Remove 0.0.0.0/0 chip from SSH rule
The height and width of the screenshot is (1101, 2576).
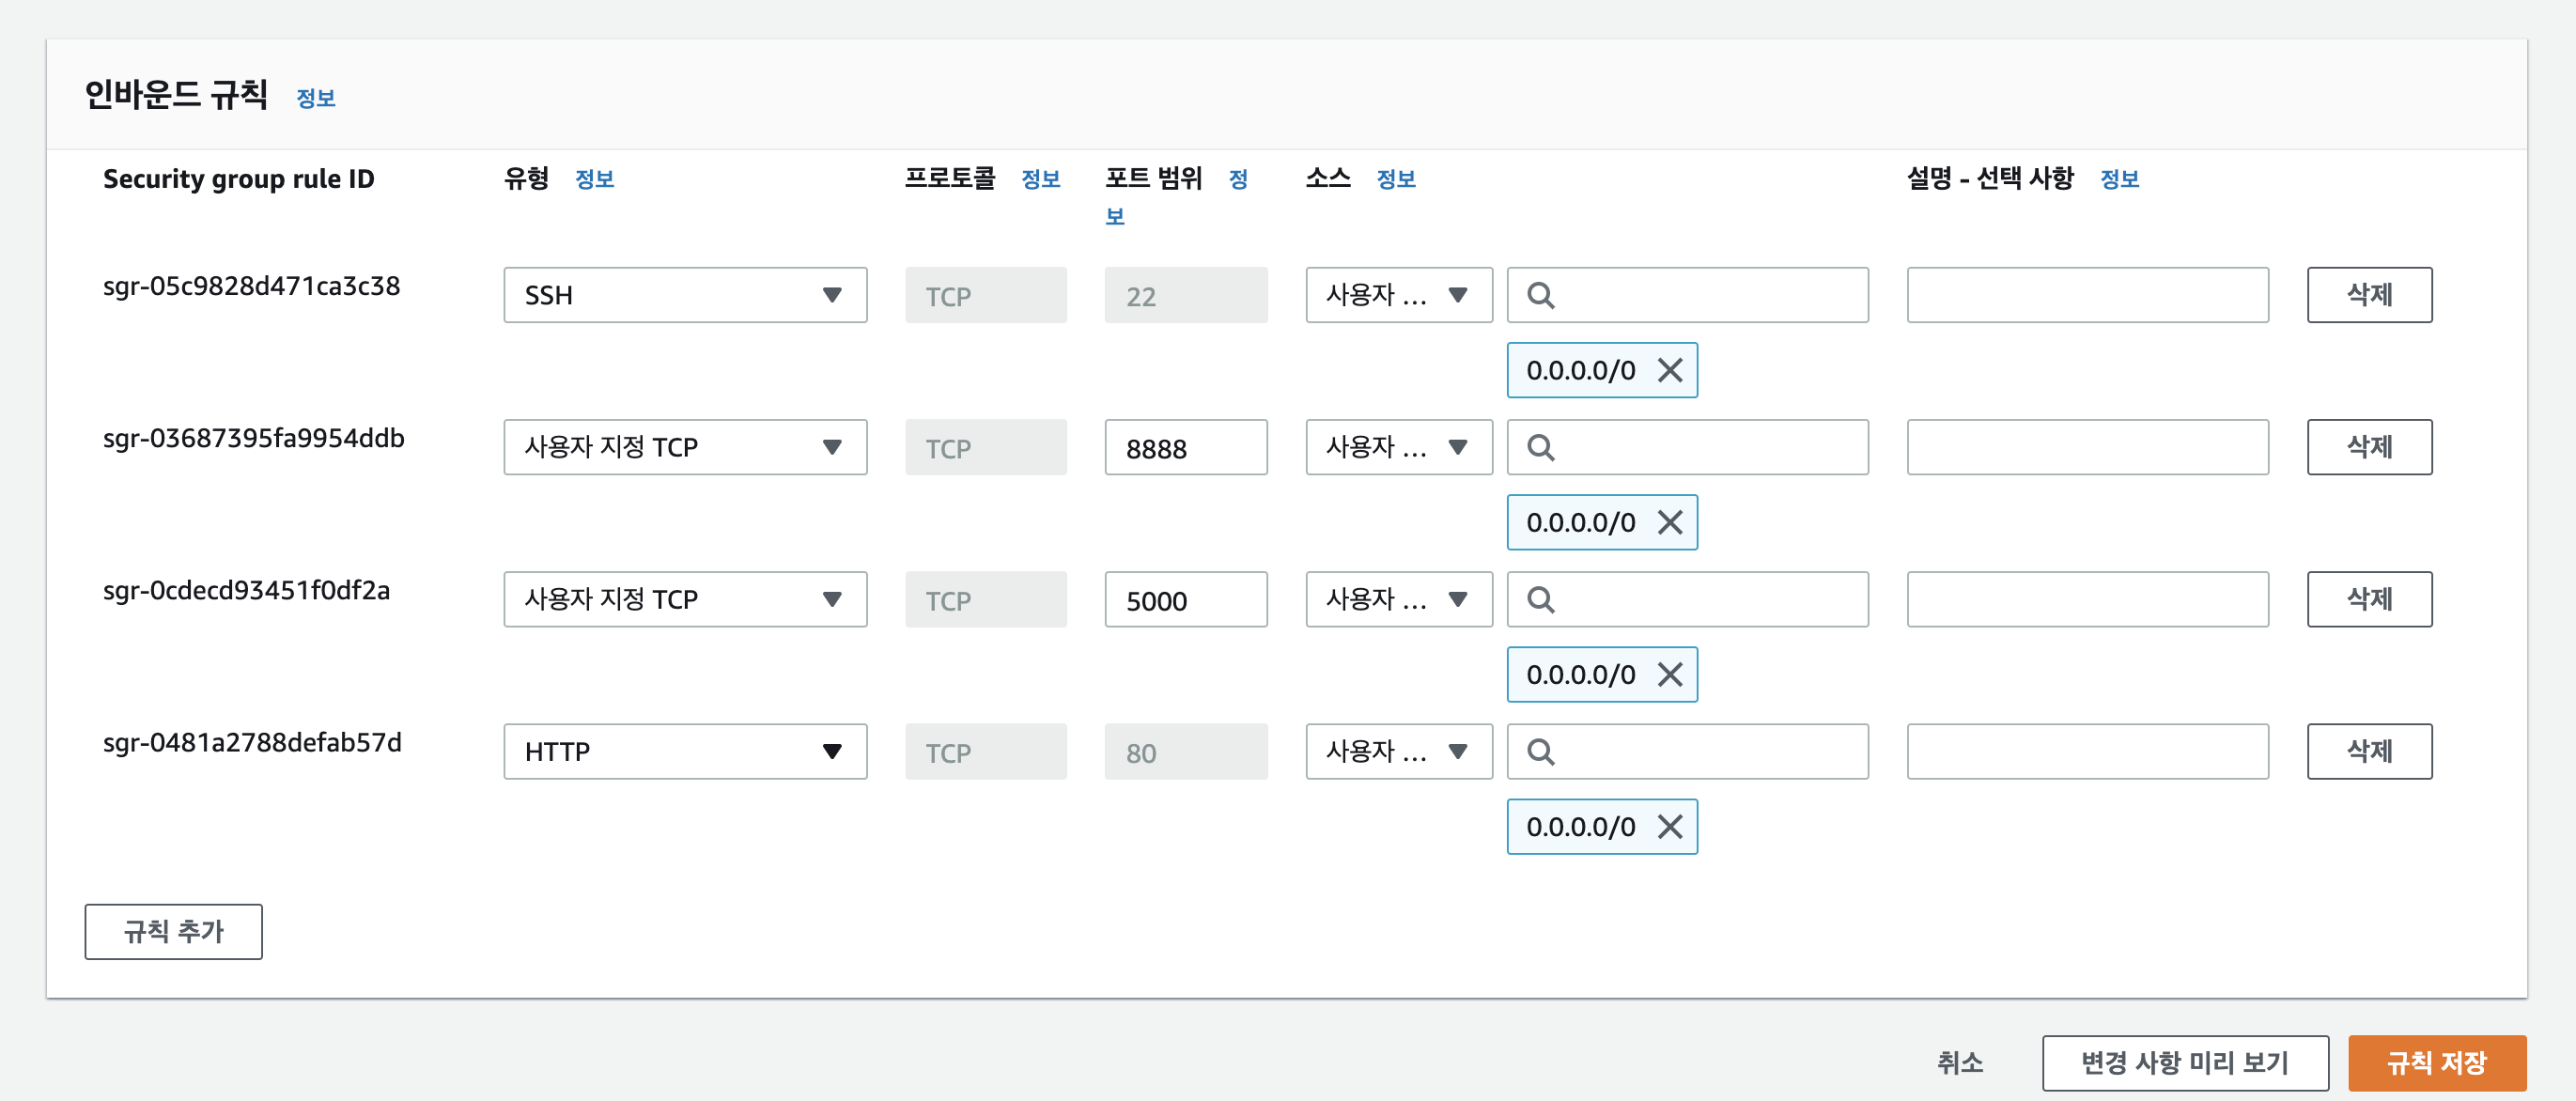pyautogui.click(x=1670, y=370)
